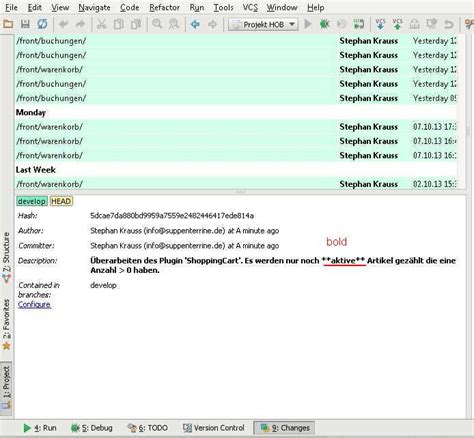Open the Edit menu
Image resolution: width=474 pixels, height=438 pixels.
click(x=34, y=7)
